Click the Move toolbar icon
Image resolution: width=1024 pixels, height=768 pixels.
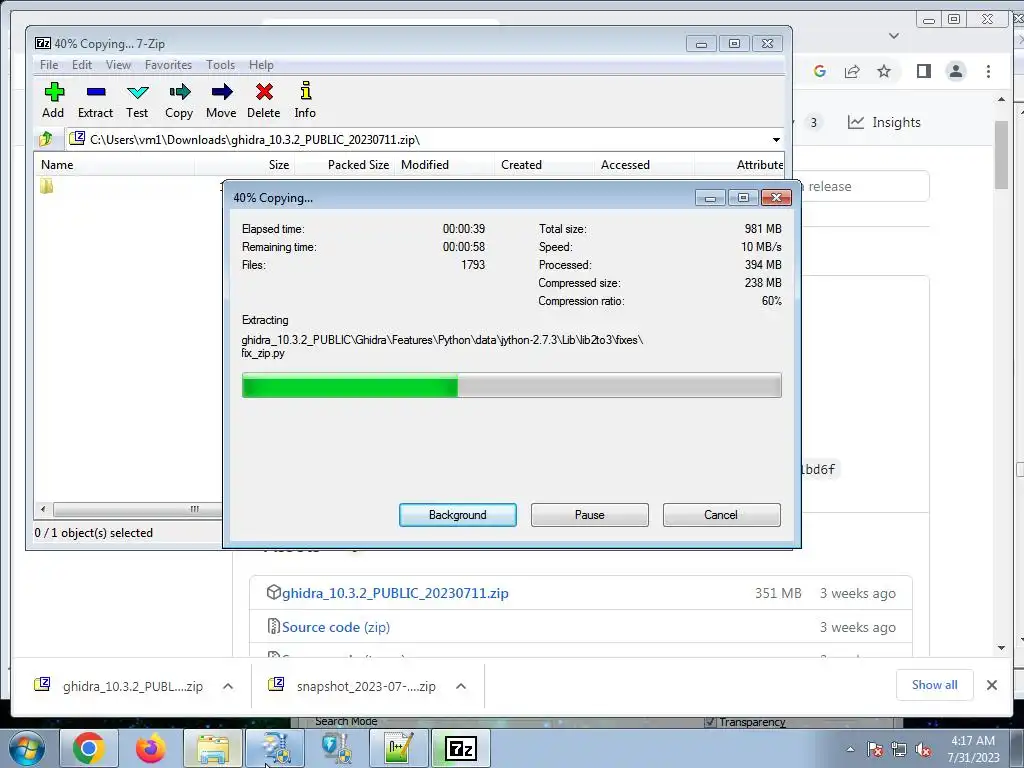[x=221, y=101]
